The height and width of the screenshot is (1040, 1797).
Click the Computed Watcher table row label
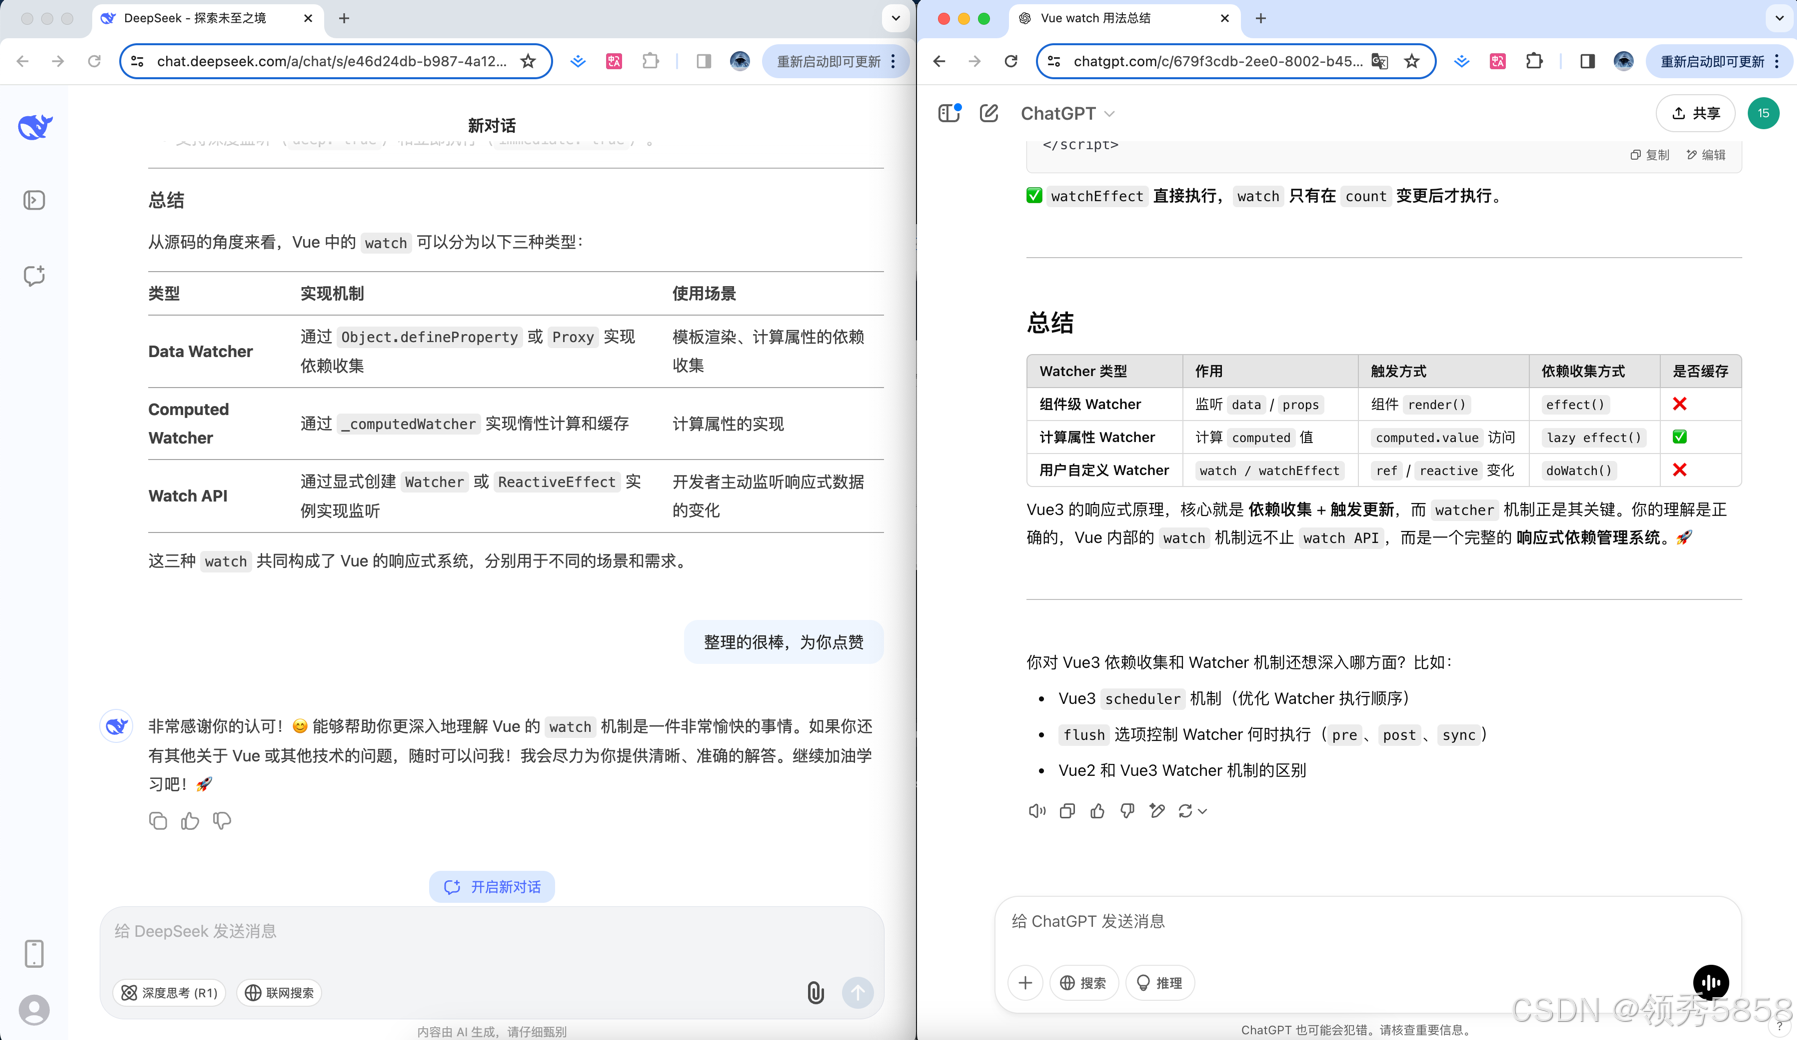click(189, 423)
